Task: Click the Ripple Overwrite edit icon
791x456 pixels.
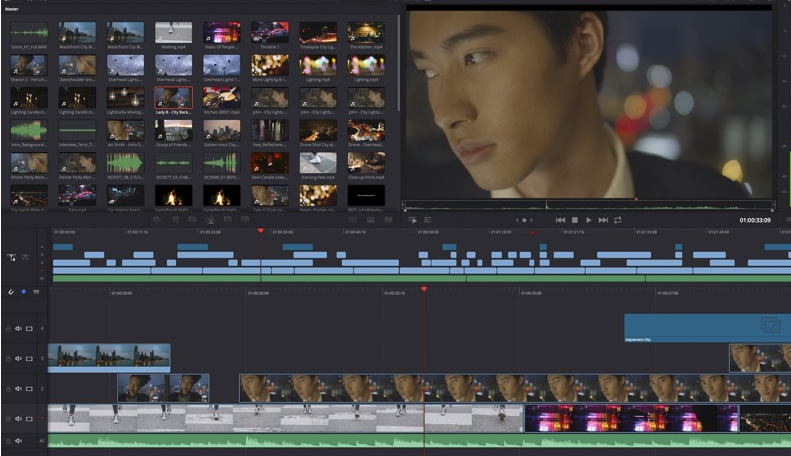Action: [x=192, y=219]
